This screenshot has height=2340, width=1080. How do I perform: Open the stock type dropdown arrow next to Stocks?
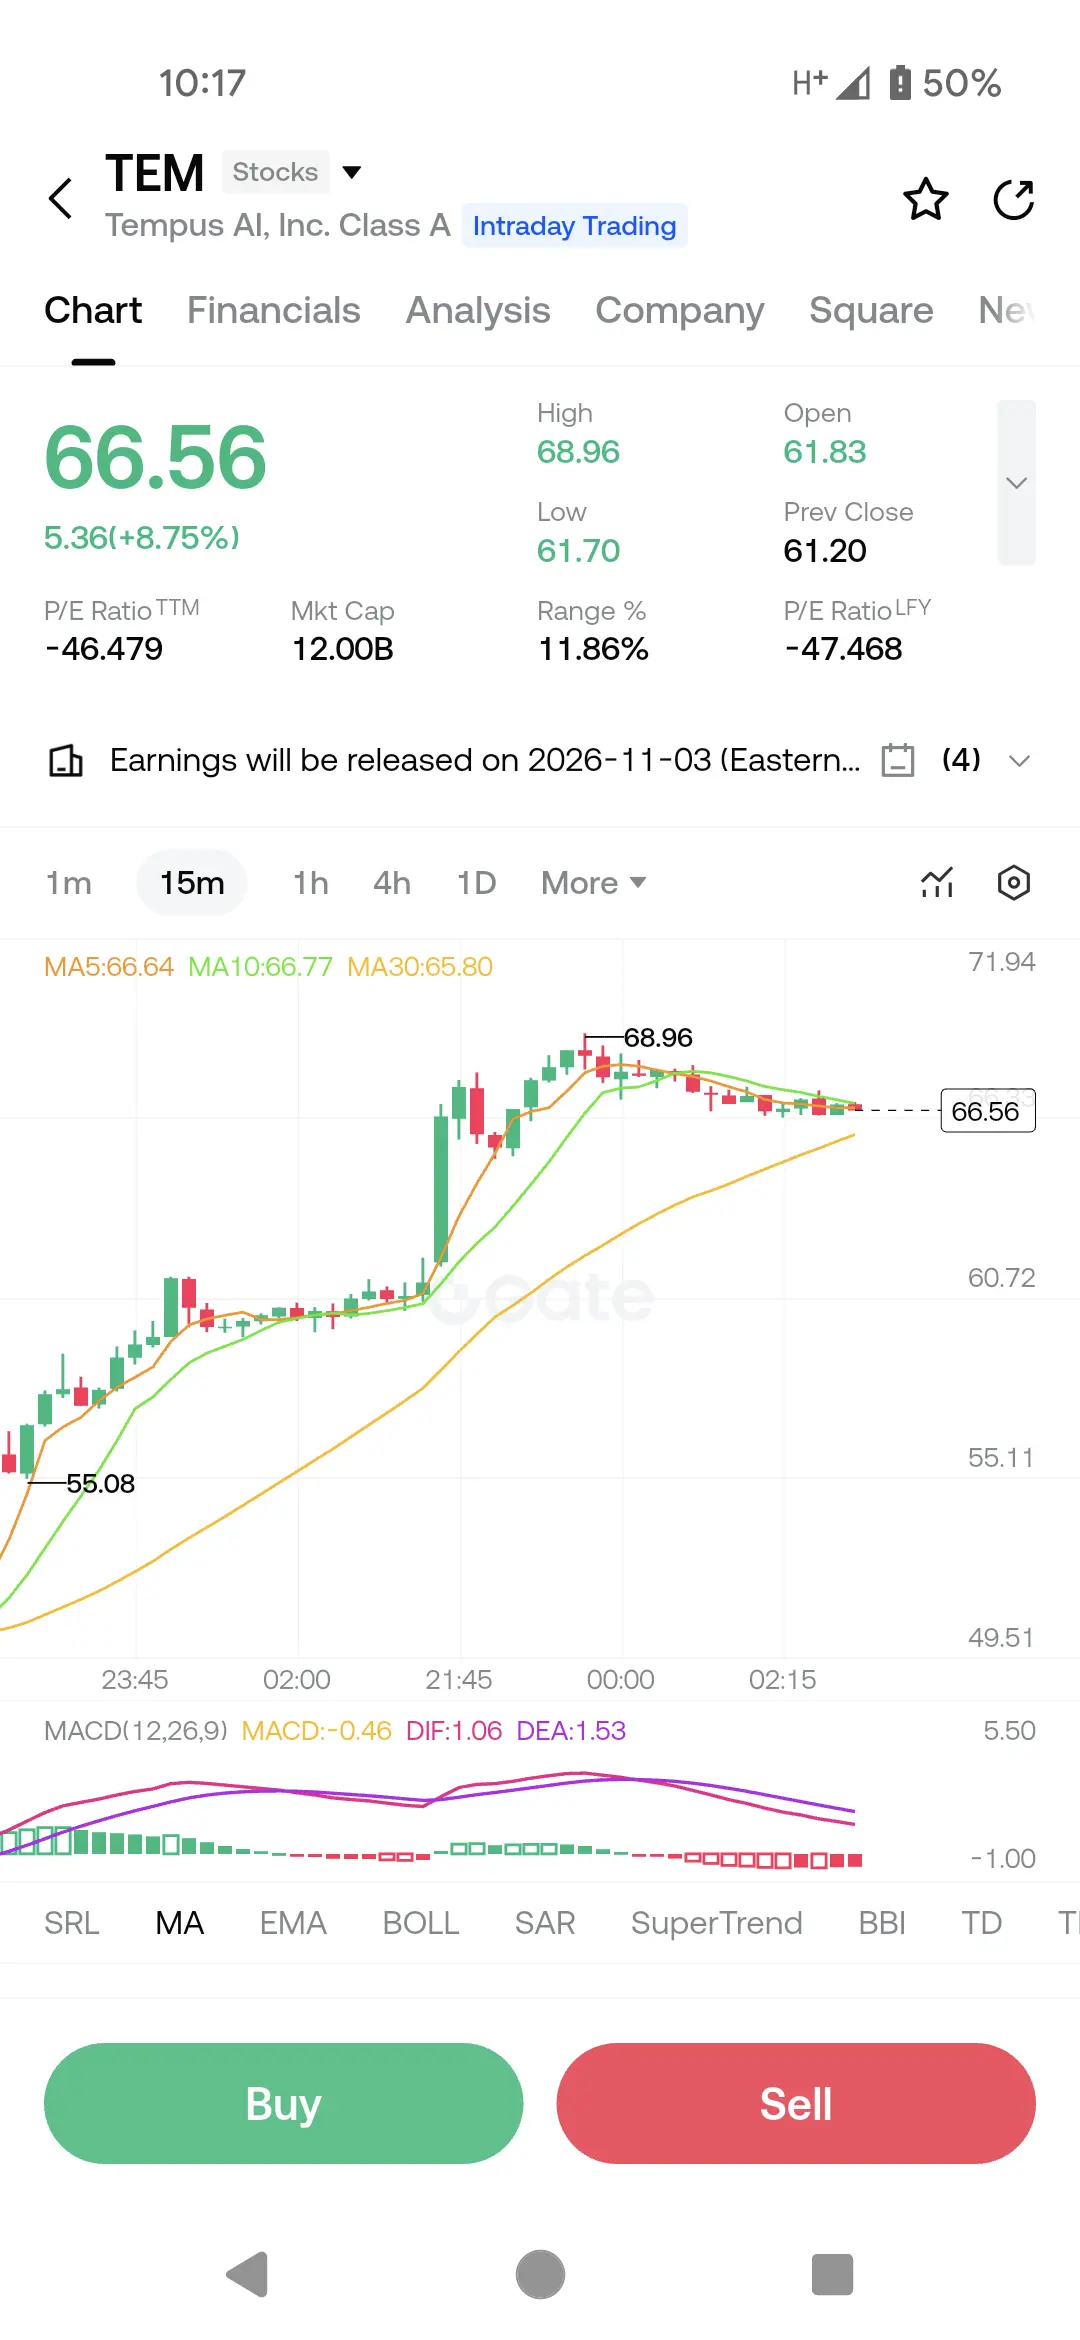pyautogui.click(x=351, y=172)
